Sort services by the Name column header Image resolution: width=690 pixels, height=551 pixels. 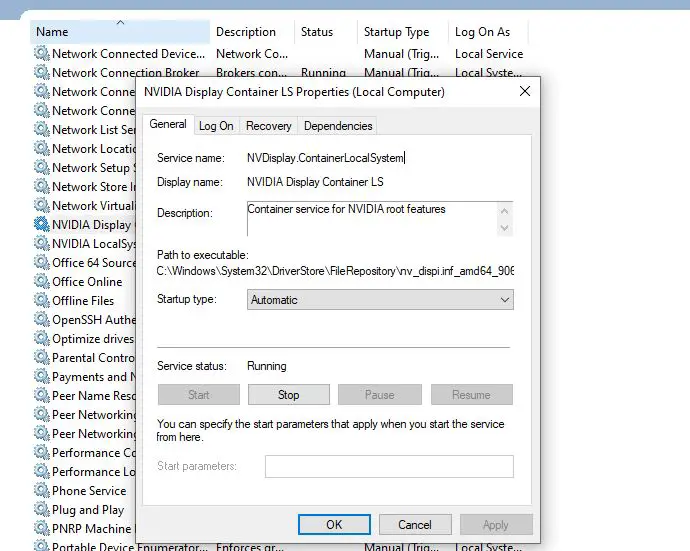coord(120,32)
